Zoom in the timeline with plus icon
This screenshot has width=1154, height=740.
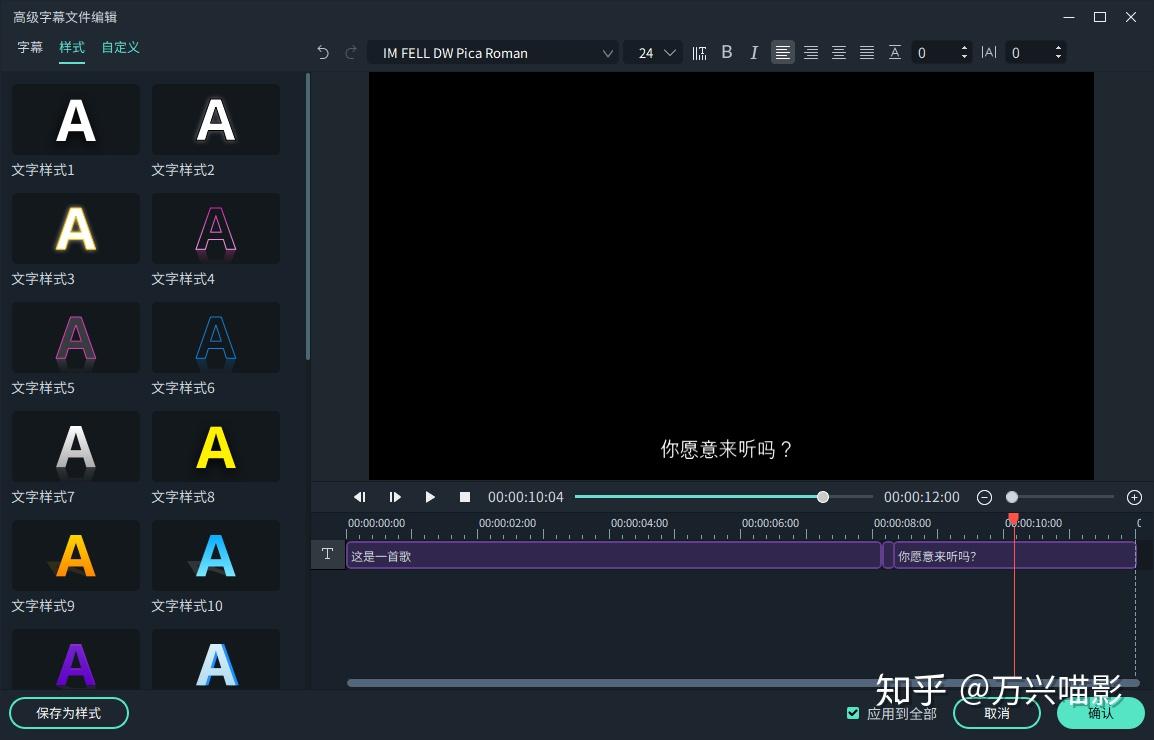(1134, 498)
